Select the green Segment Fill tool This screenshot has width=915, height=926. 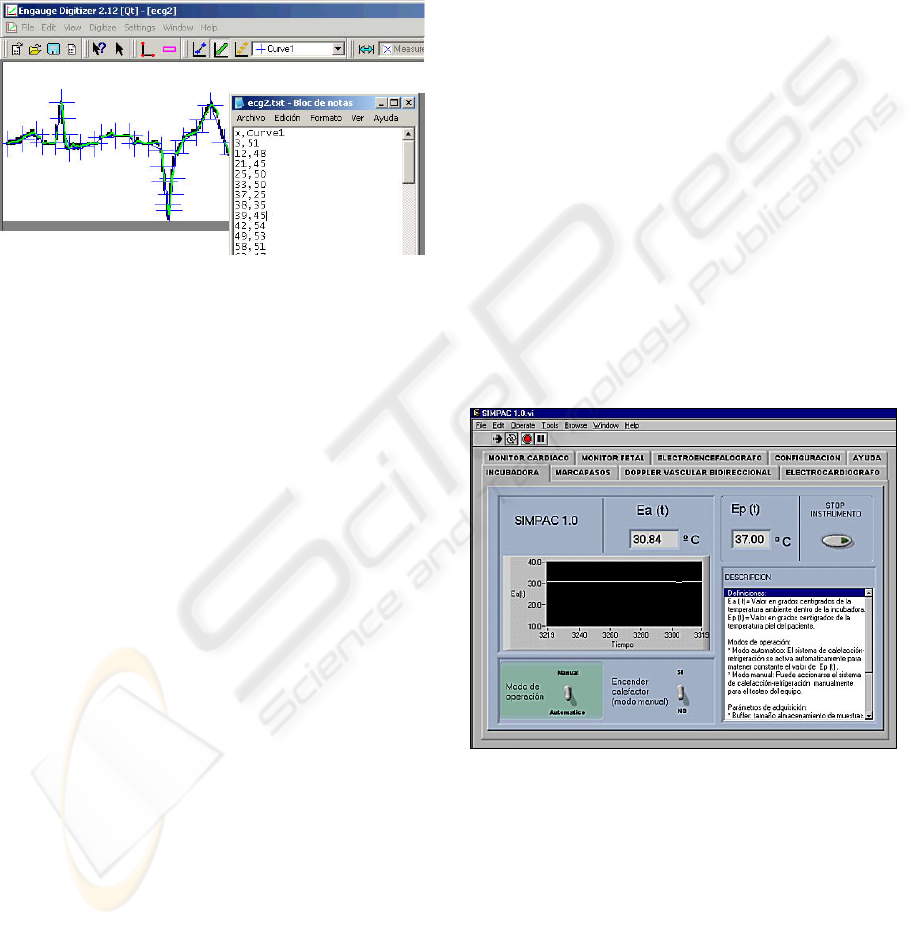[220, 48]
